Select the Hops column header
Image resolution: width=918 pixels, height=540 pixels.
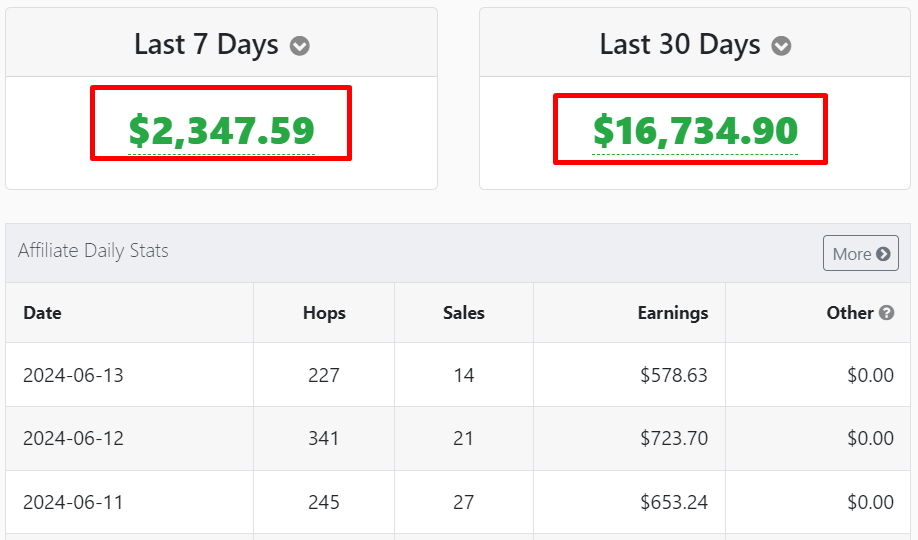coord(324,313)
